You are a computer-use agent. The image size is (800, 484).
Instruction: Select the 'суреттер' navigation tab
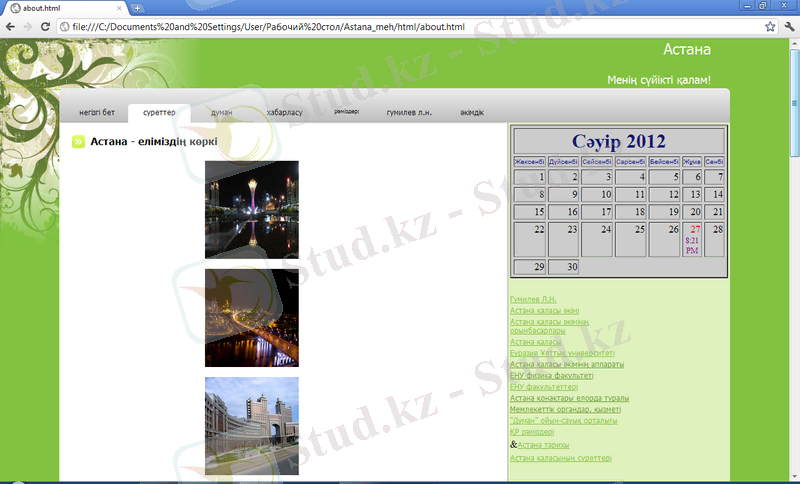(159, 112)
